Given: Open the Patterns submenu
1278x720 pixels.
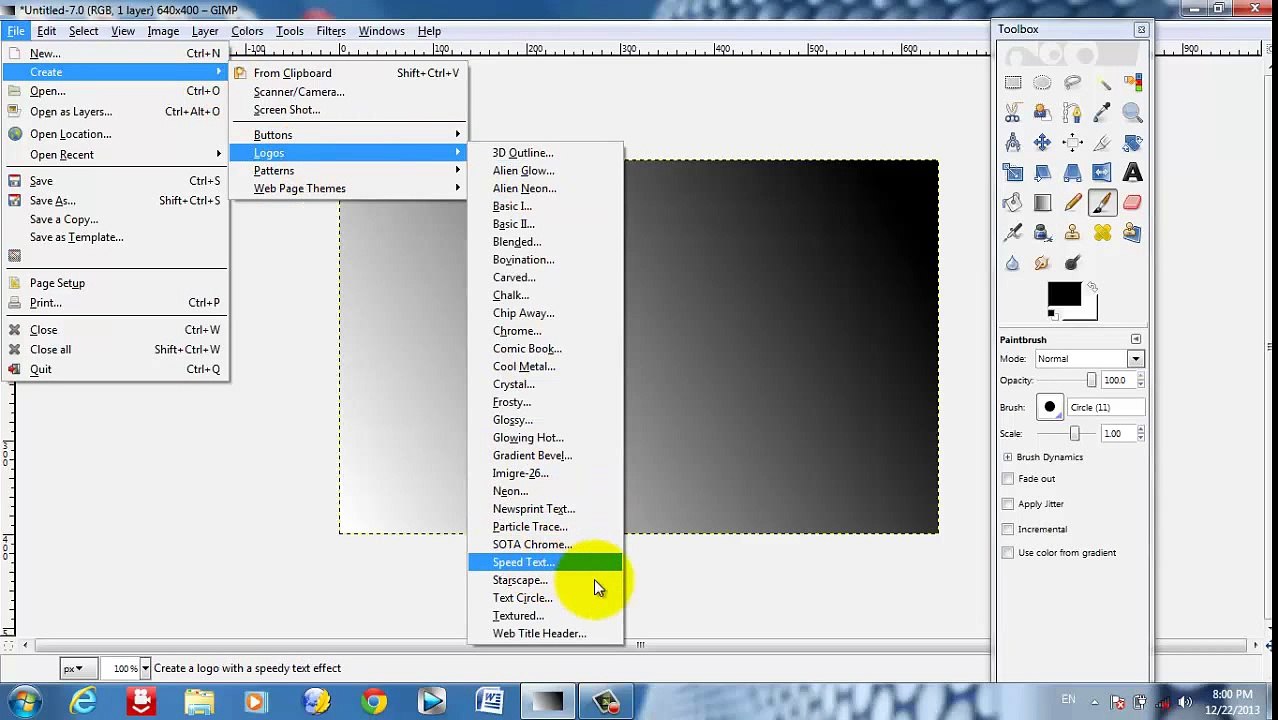Looking at the screenshot, I should tap(348, 171).
